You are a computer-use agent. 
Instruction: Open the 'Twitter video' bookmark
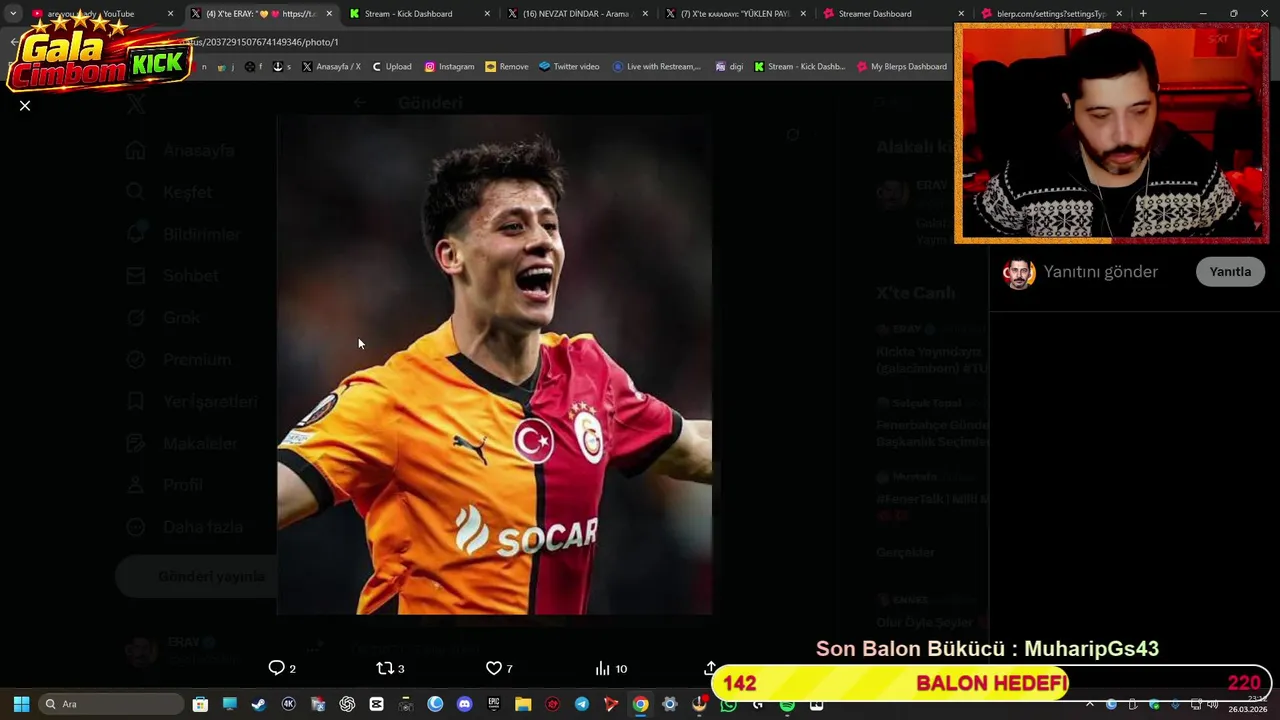(568, 67)
